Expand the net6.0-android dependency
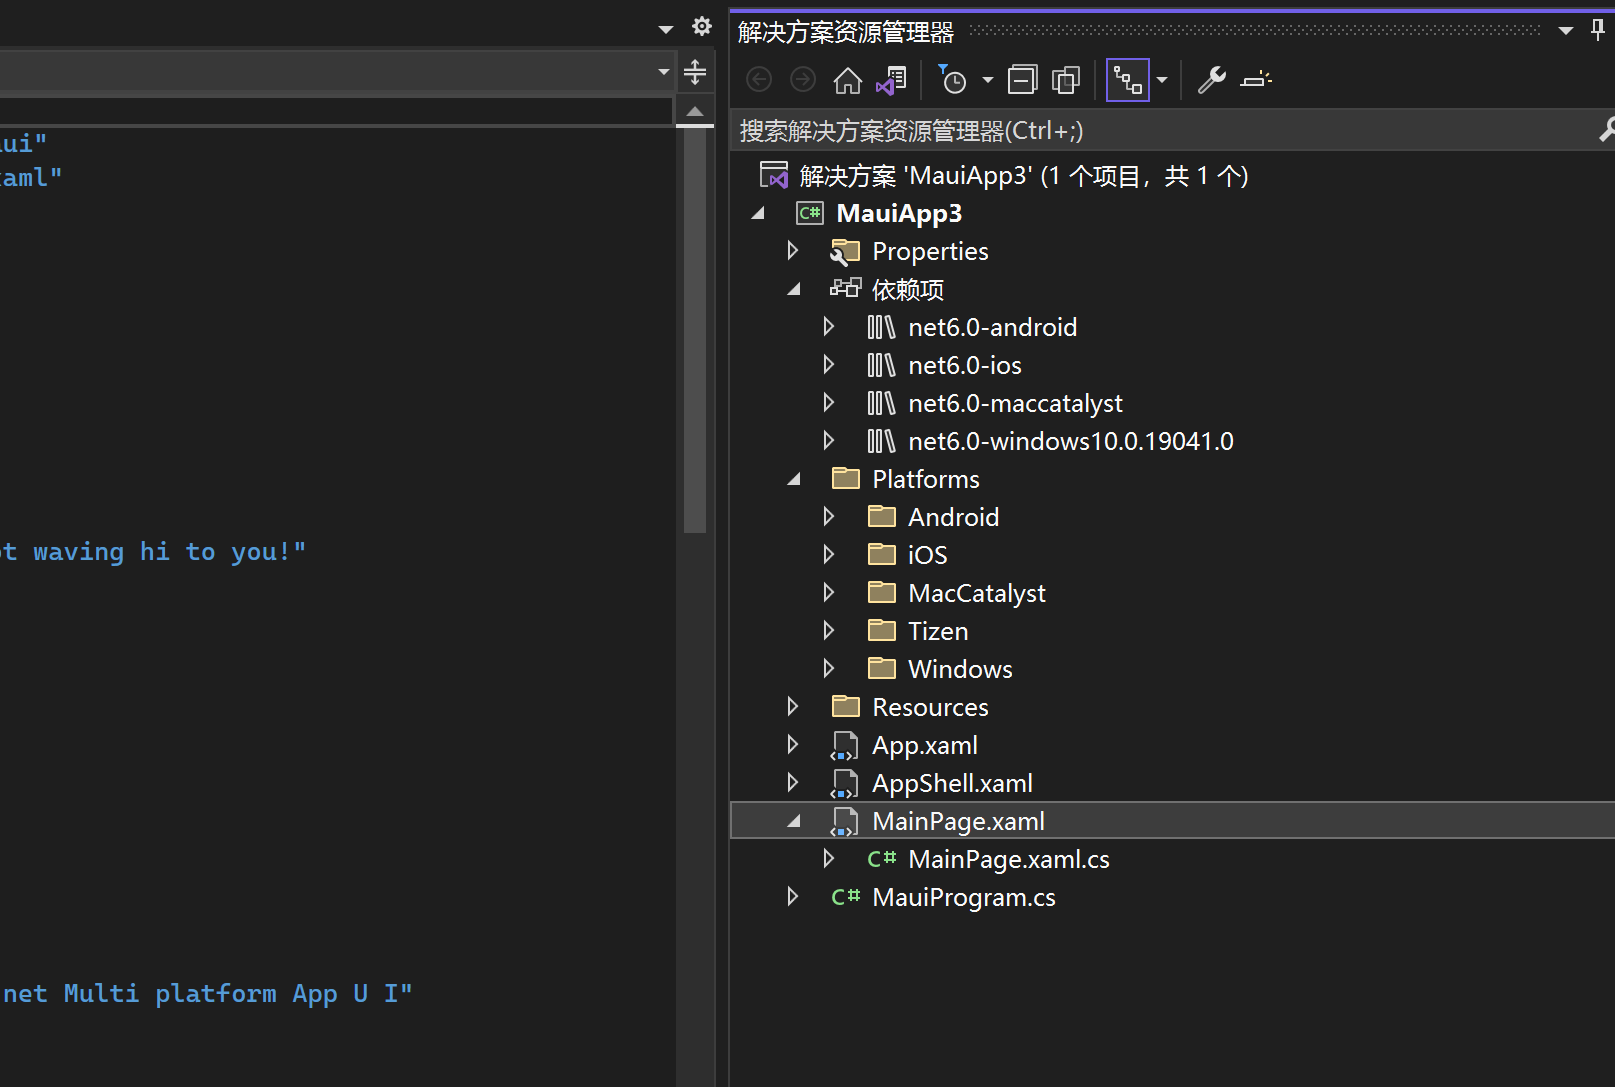This screenshot has width=1615, height=1087. [x=829, y=326]
